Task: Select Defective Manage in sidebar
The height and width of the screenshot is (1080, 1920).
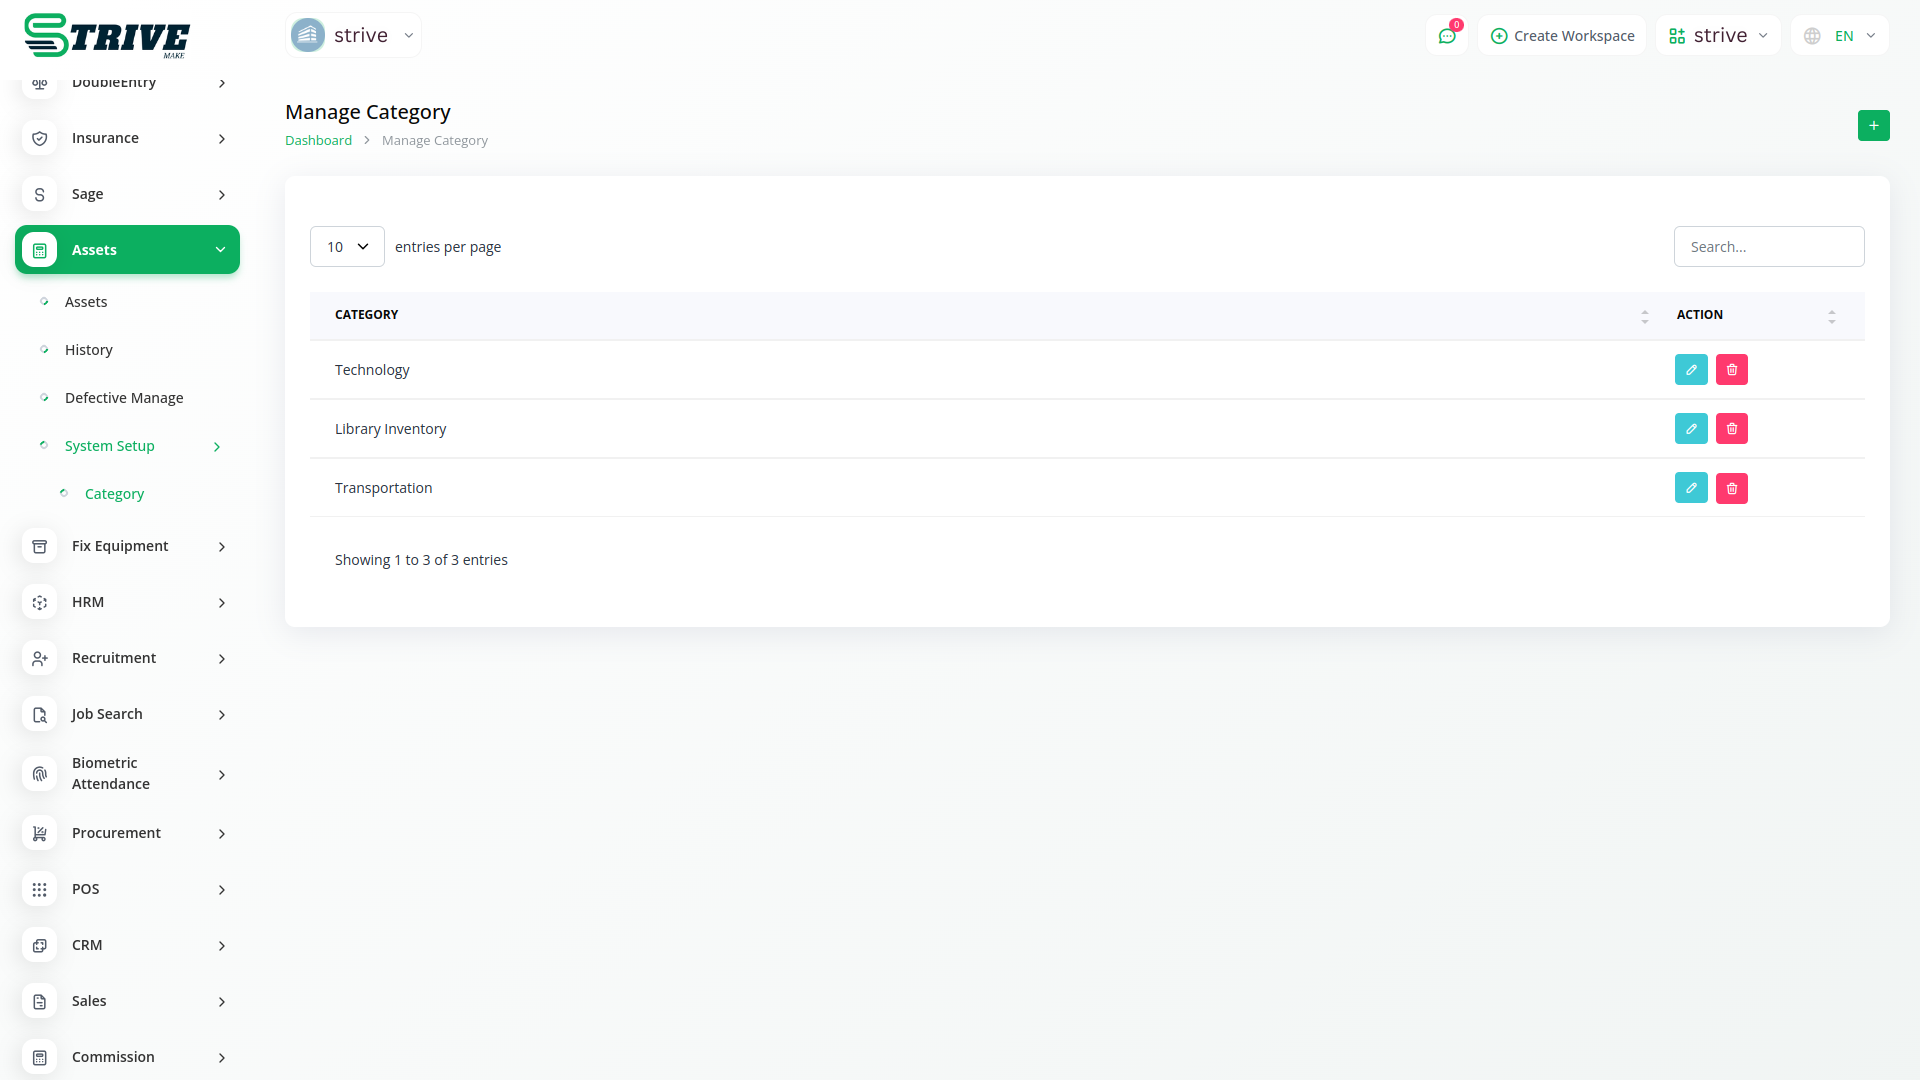Action: coord(124,398)
